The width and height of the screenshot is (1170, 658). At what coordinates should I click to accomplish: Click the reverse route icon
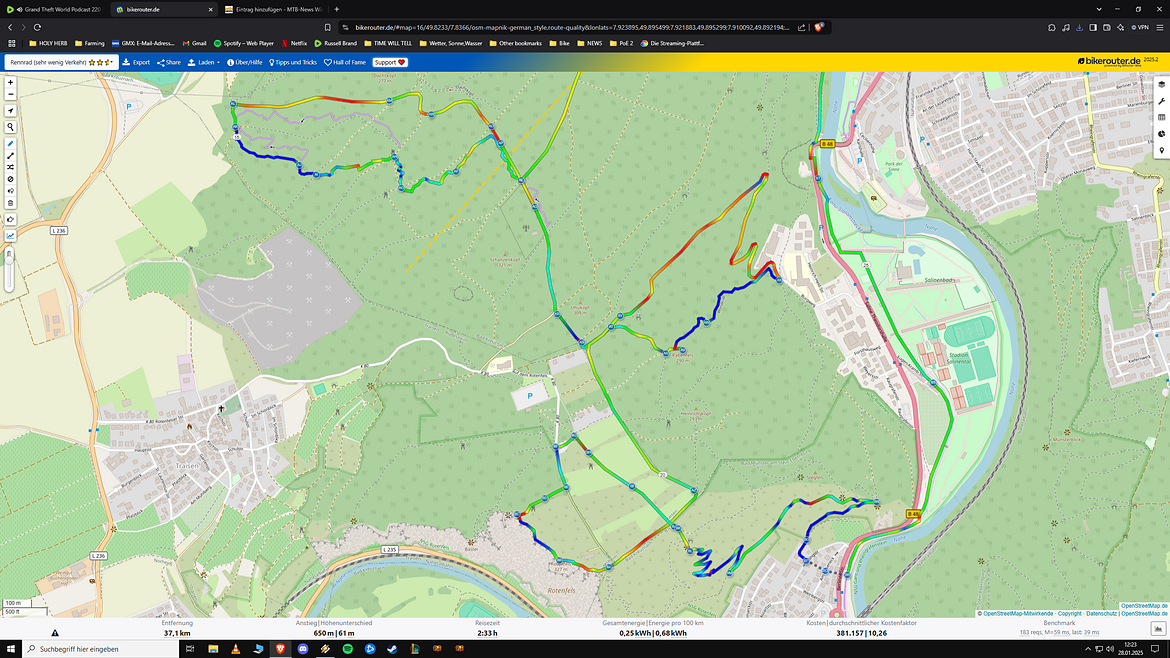[10, 191]
